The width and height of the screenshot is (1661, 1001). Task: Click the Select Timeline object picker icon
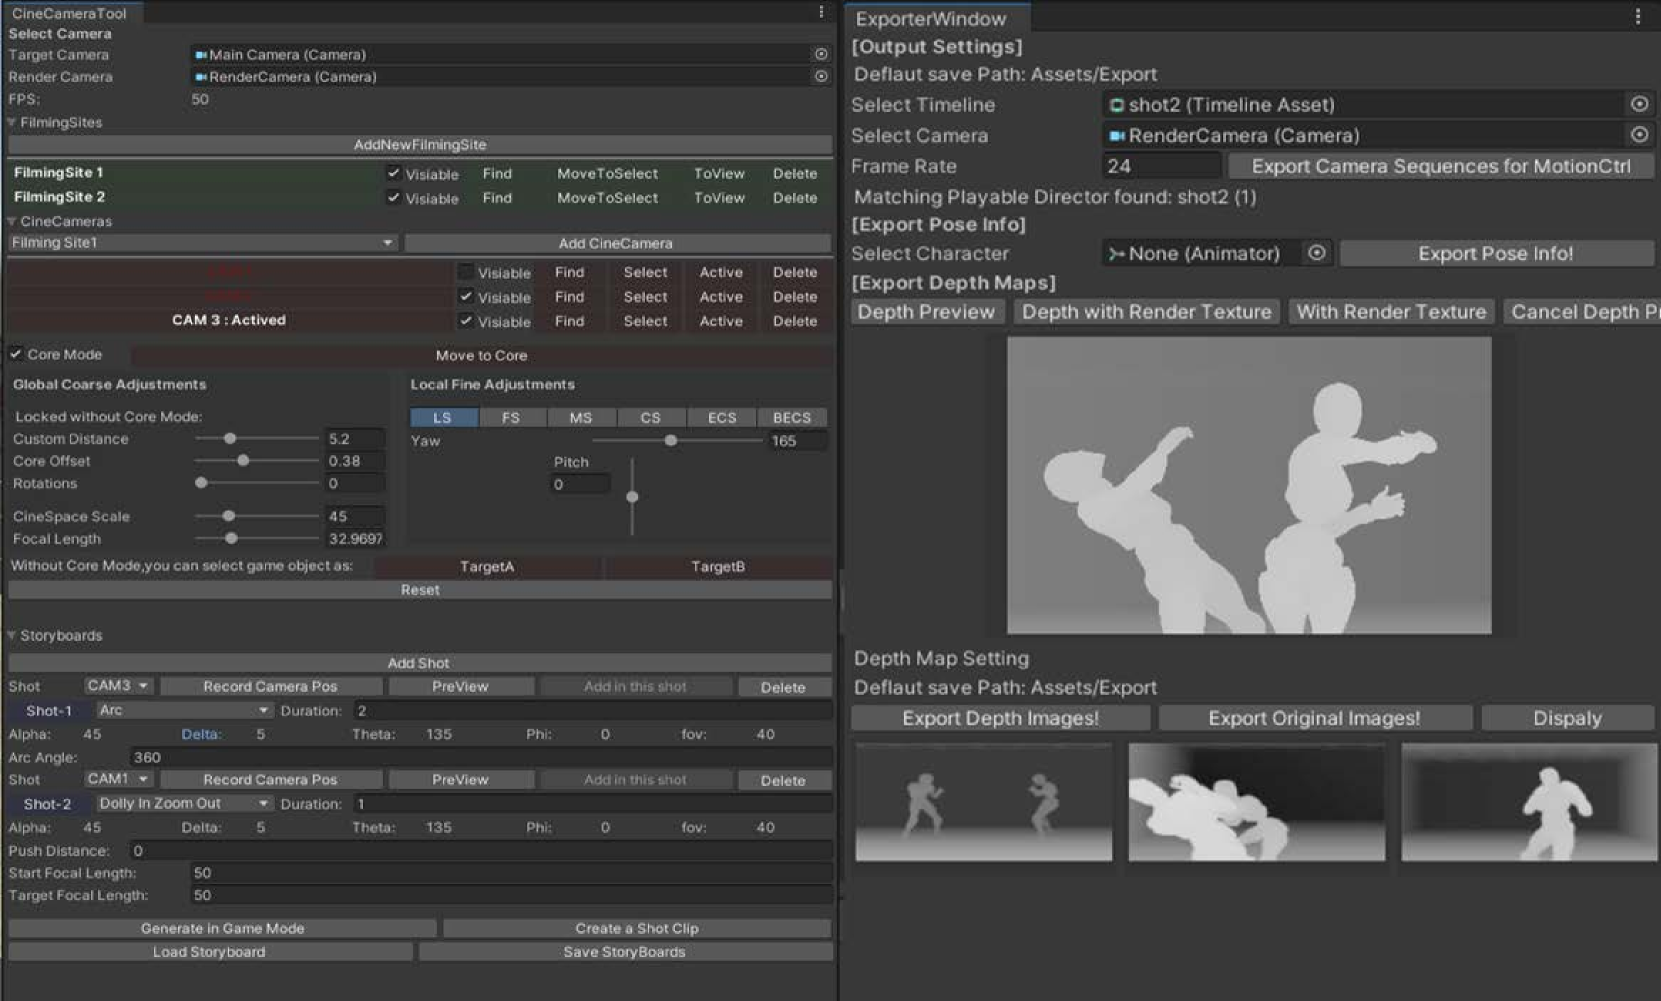click(1639, 104)
